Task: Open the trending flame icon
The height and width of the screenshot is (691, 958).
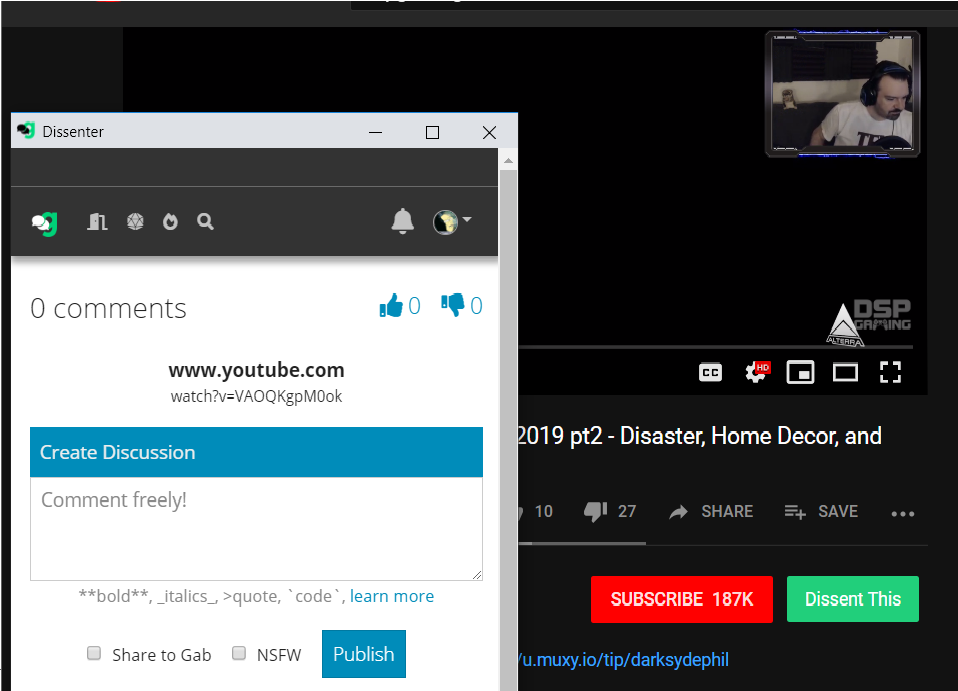Action: tap(170, 221)
